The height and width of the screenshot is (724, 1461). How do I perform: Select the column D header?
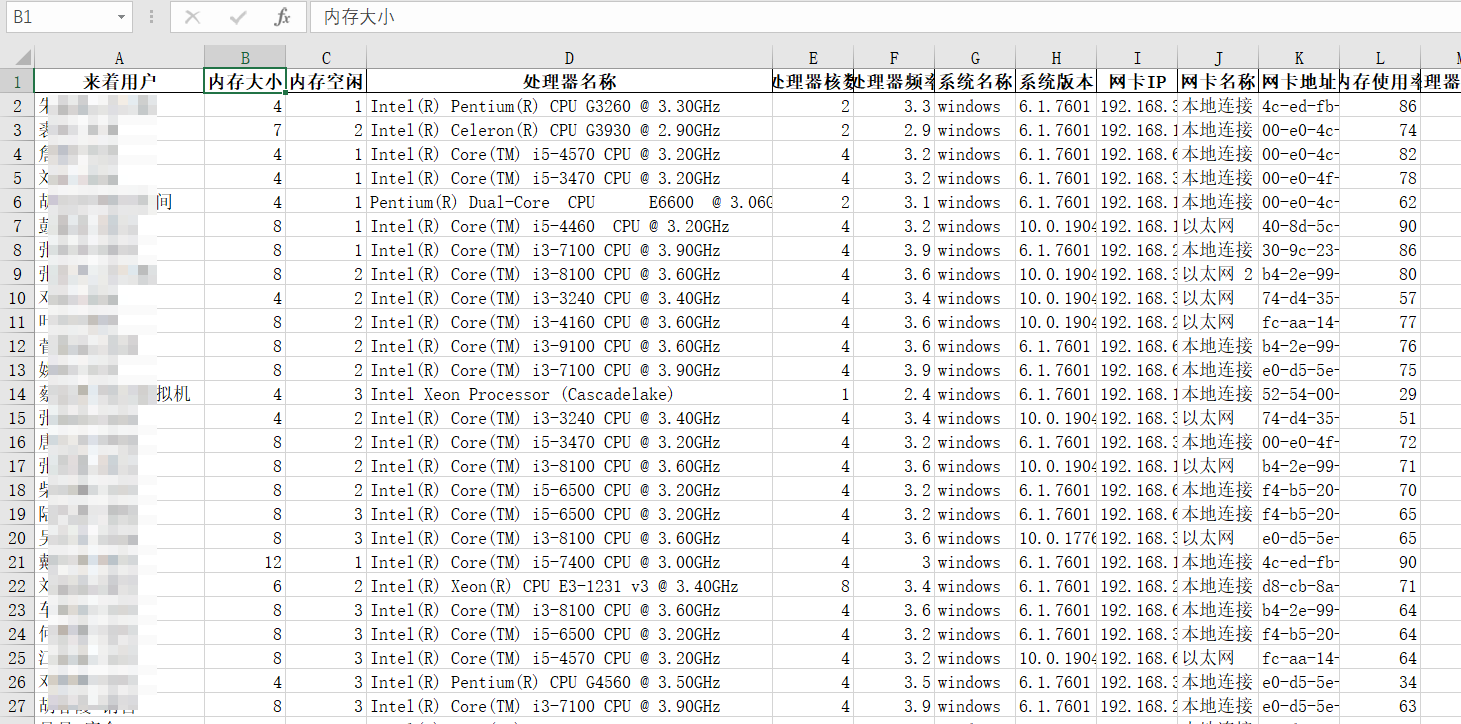(x=569, y=58)
